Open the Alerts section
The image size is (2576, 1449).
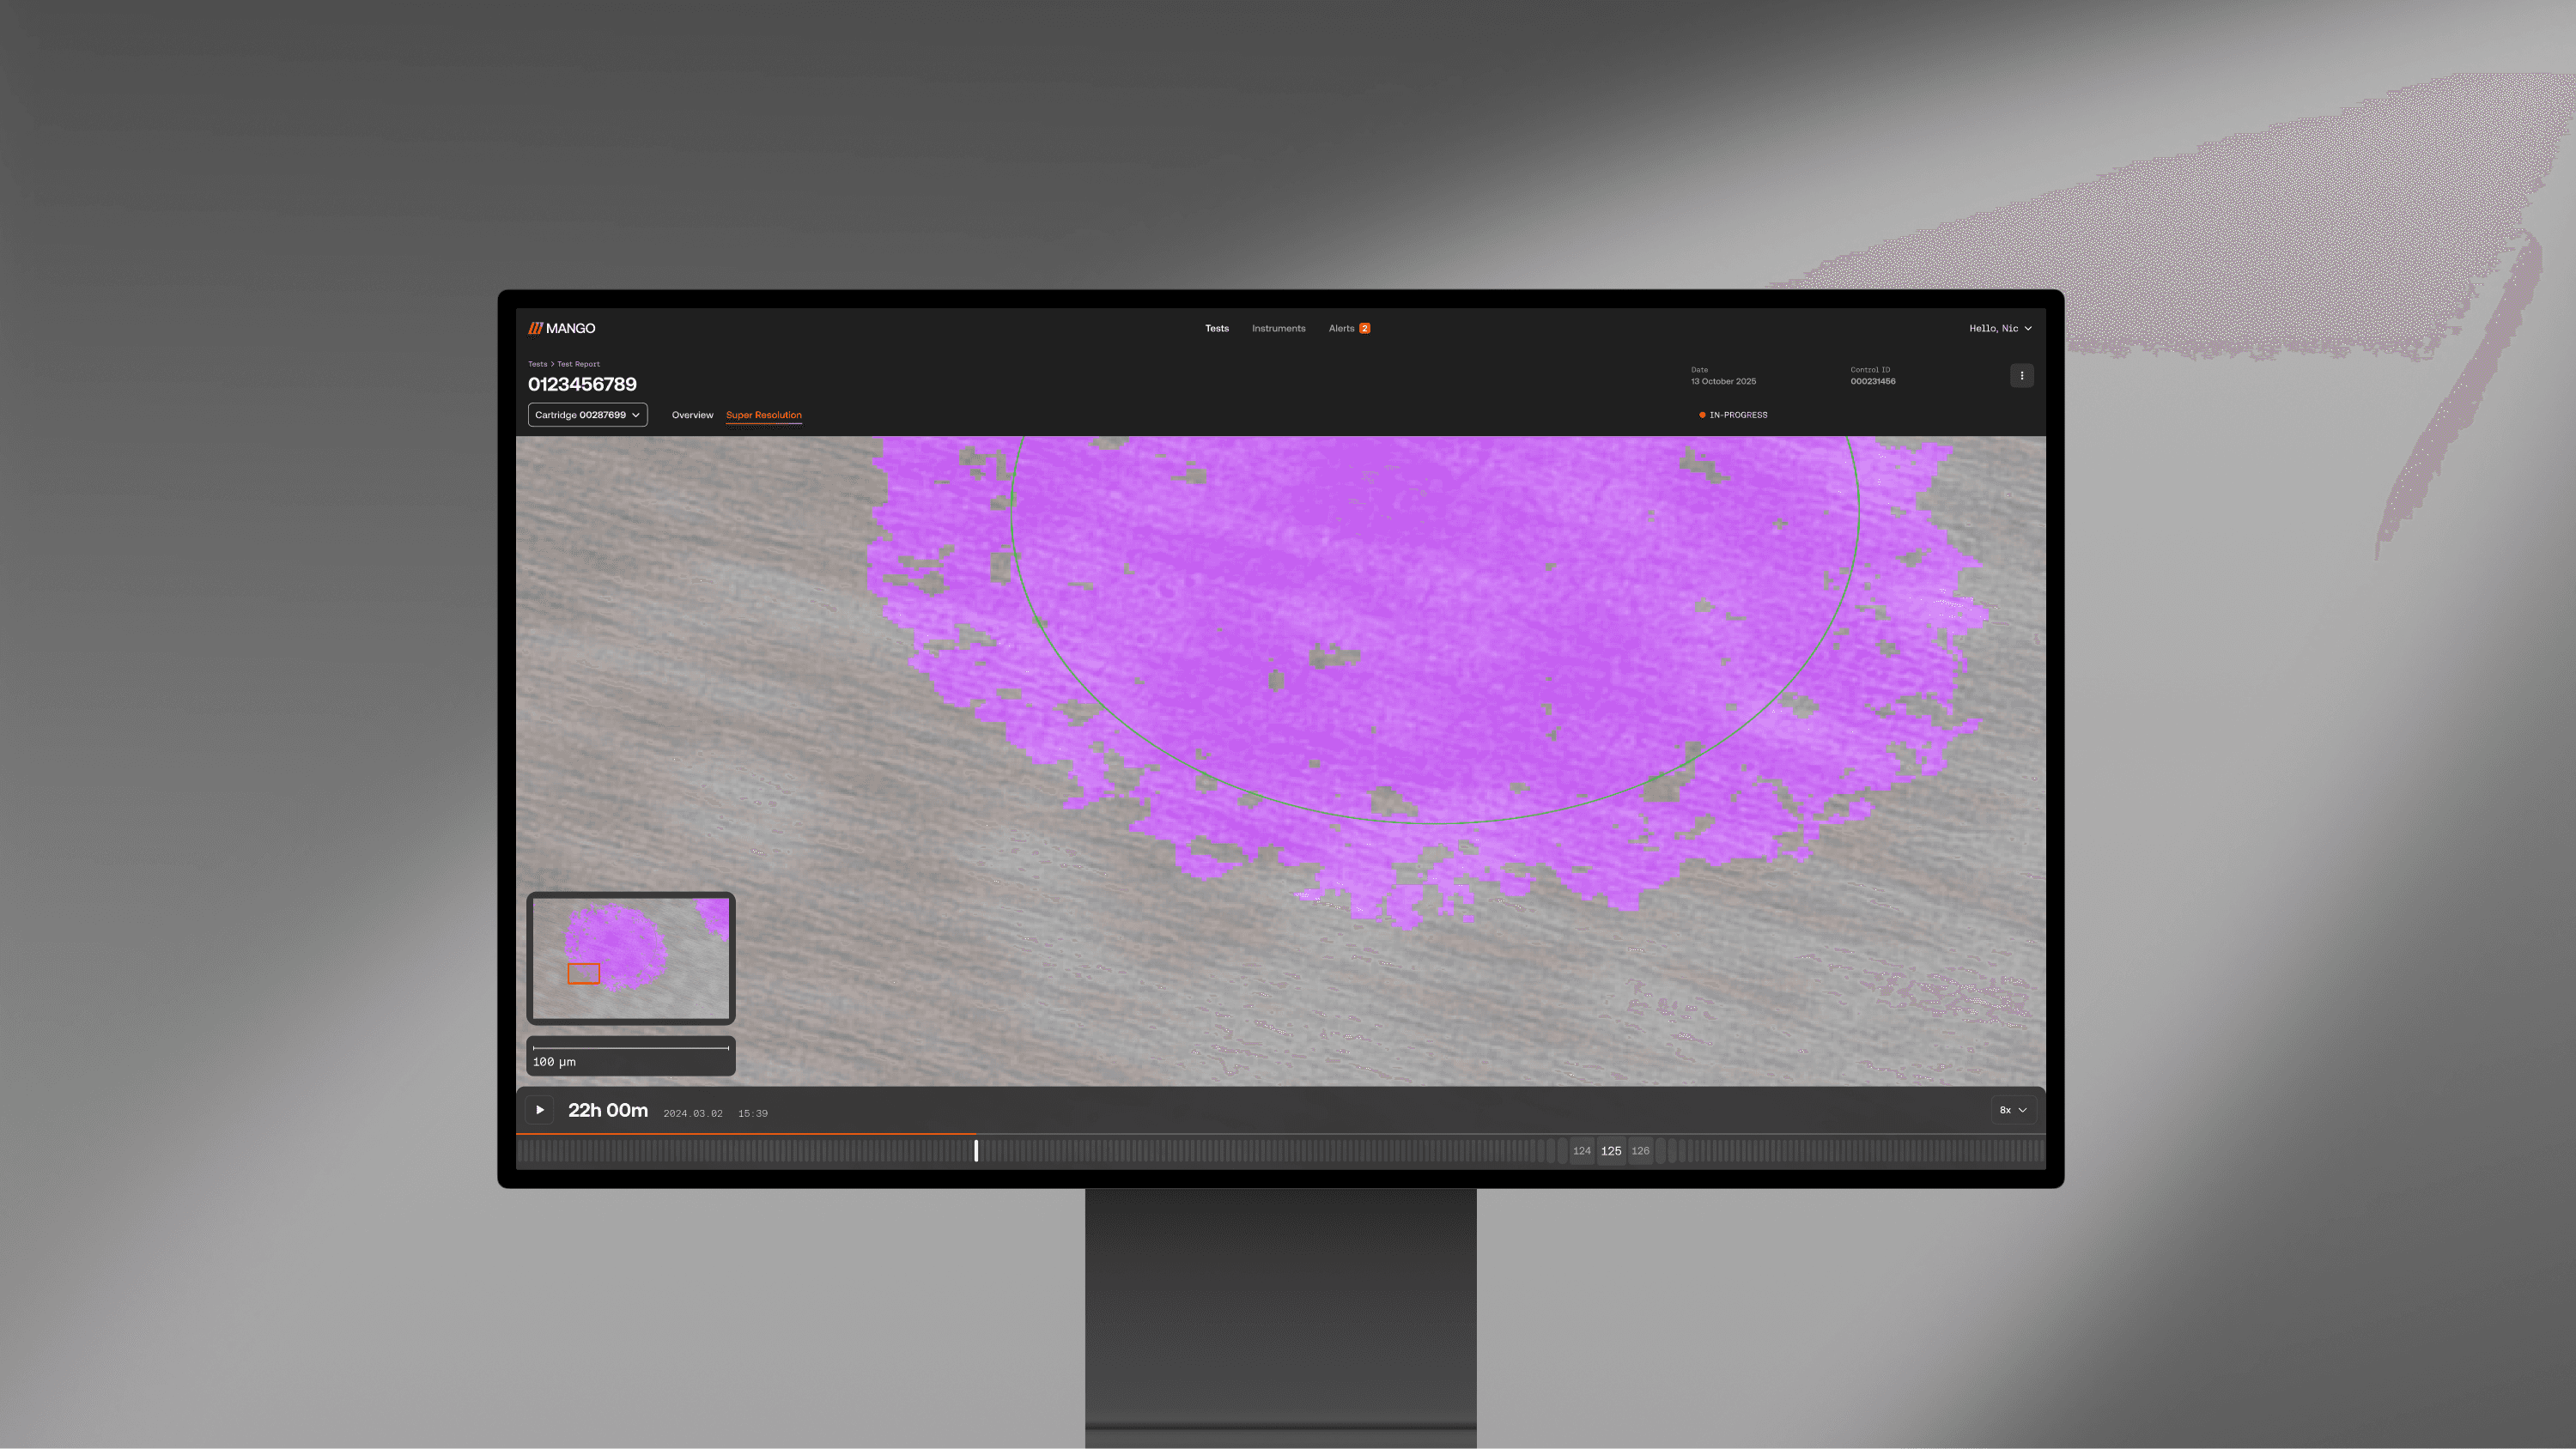click(1340, 328)
